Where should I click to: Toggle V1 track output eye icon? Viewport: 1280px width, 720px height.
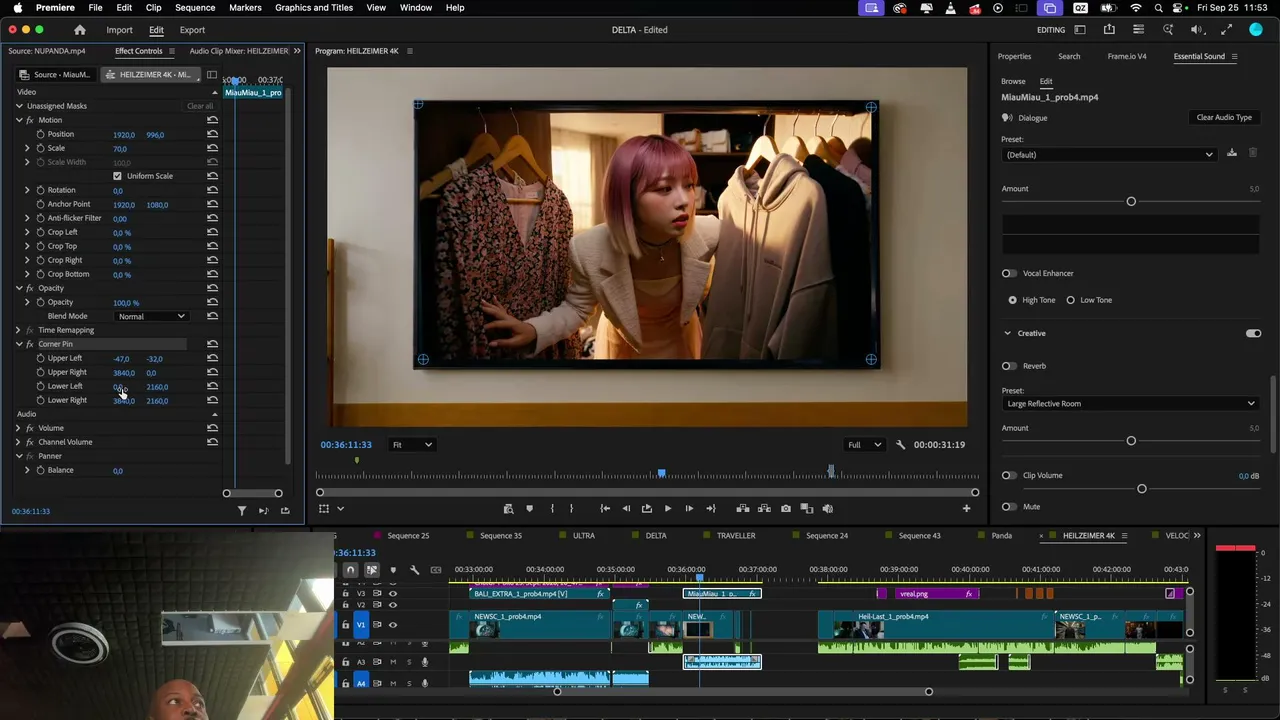tap(392, 625)
